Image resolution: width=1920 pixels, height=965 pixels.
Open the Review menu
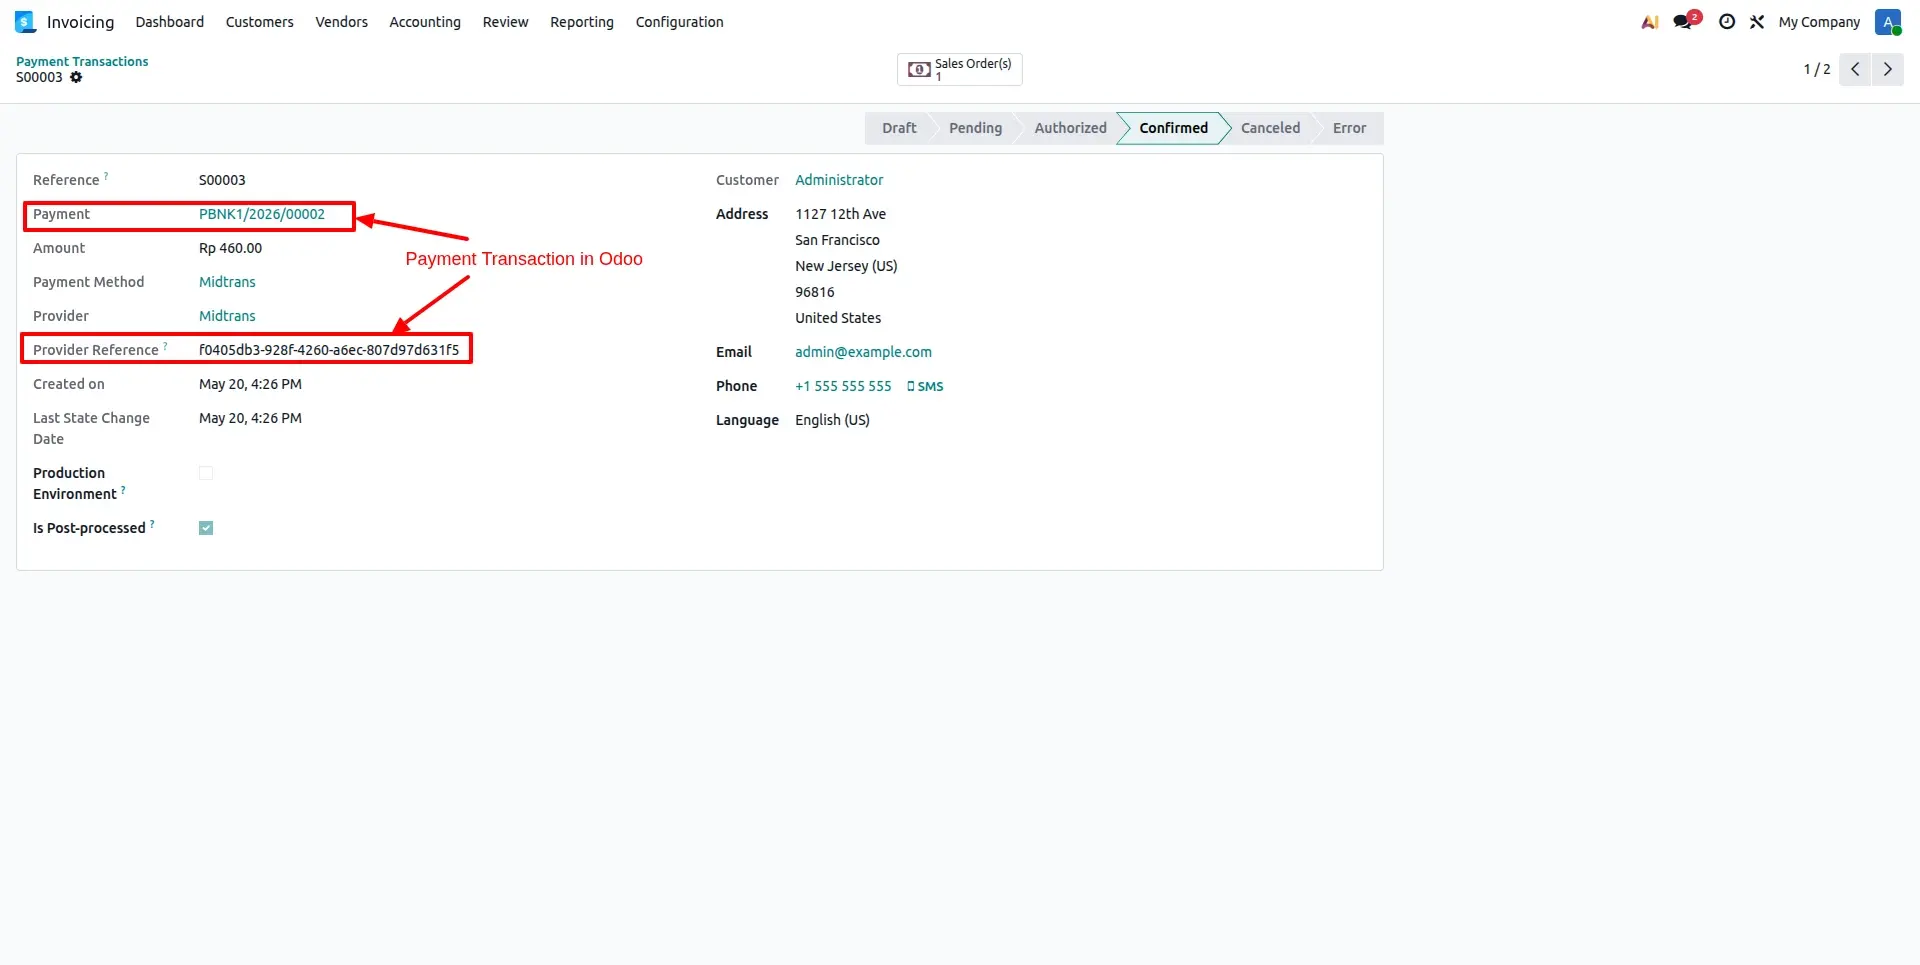point(505,22)
